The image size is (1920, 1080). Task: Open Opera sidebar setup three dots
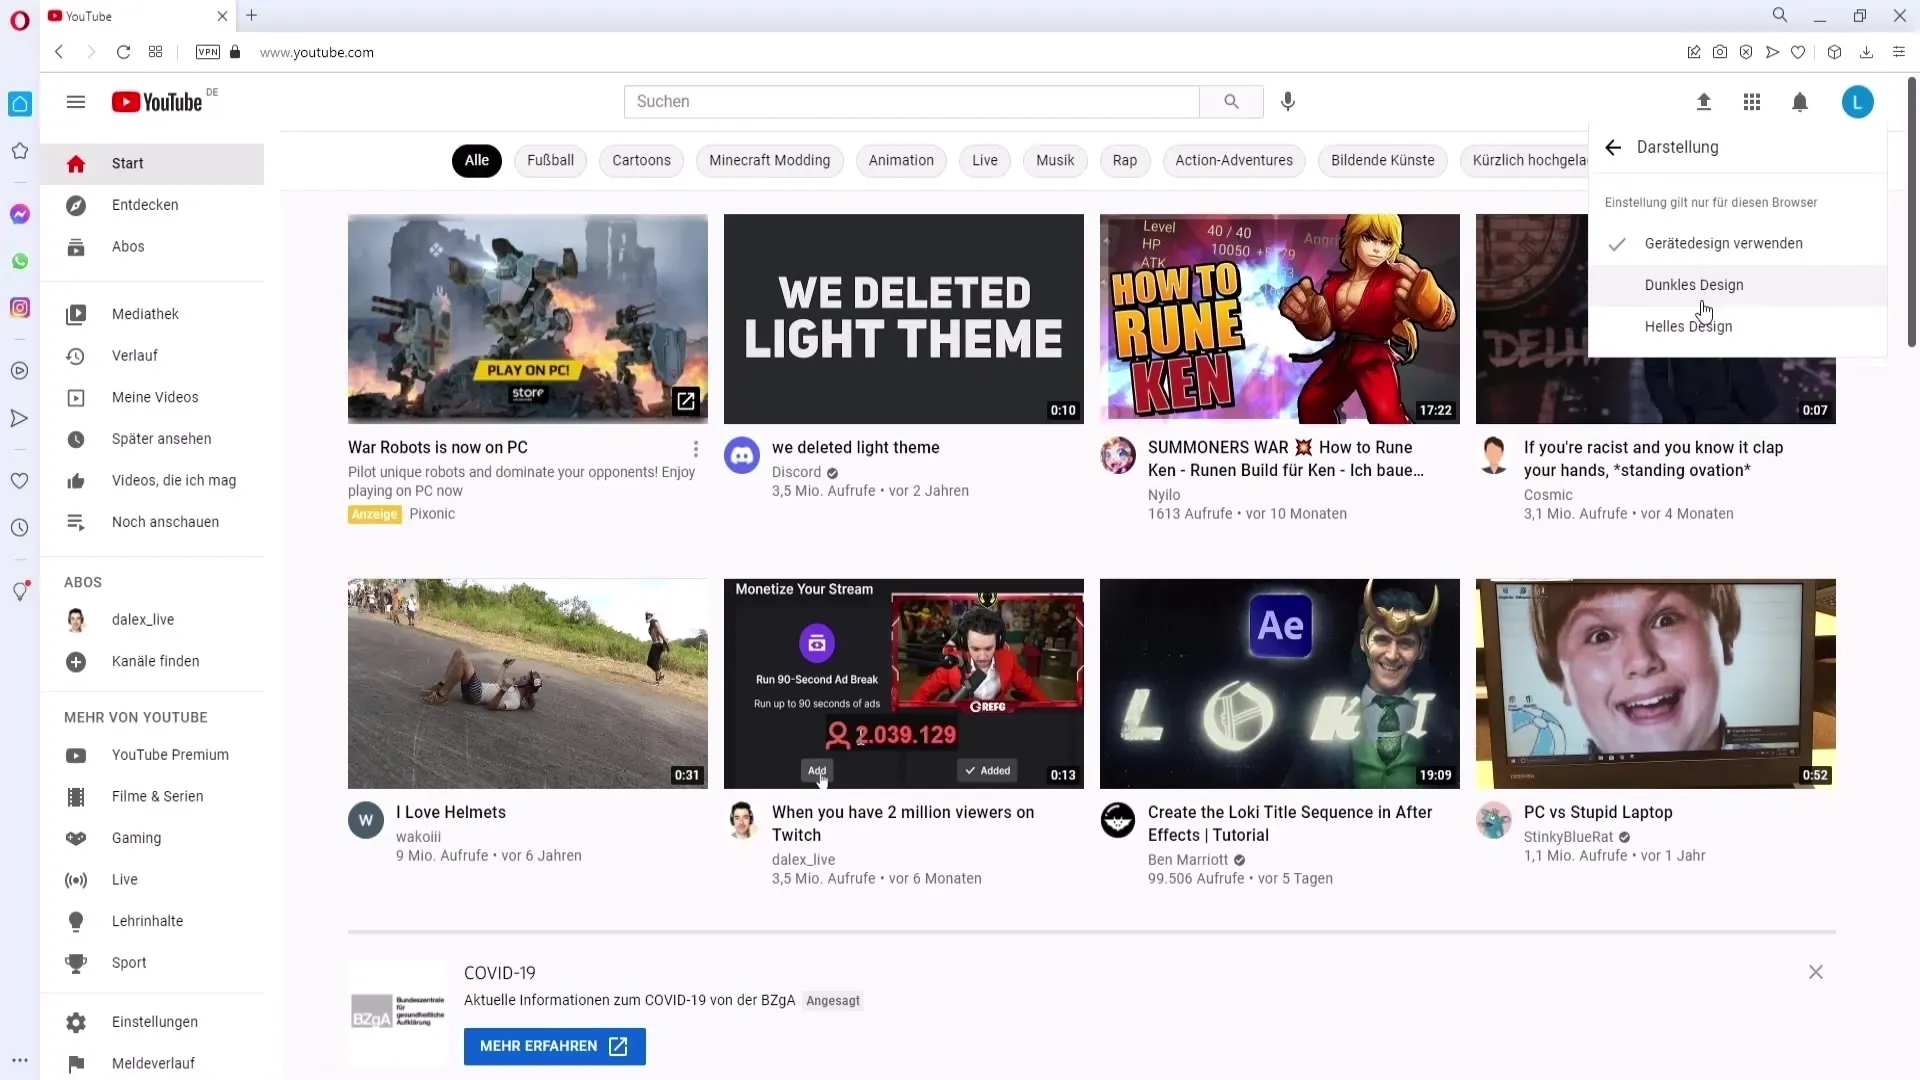(20, 1060)
